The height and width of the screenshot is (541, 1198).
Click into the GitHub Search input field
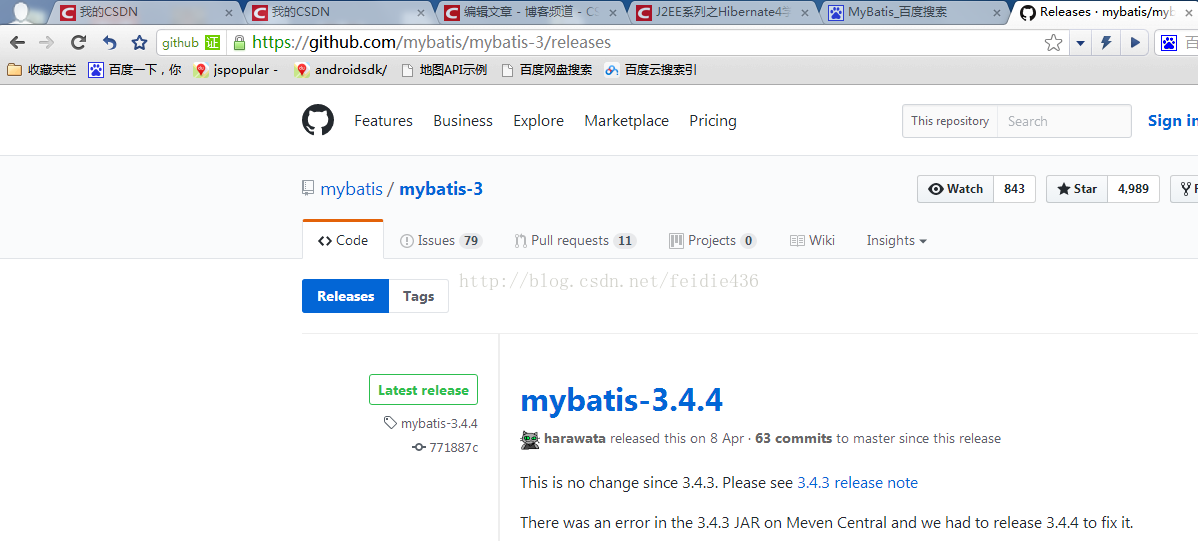pyautogui.click(x=1064, y=121)
